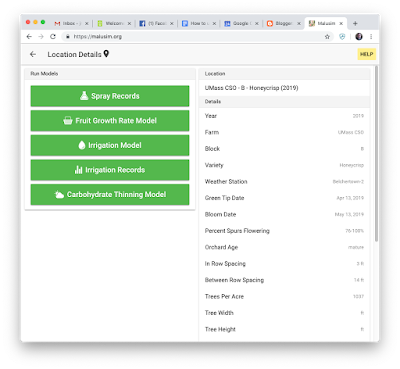The height and width of the screenshot is (369, 400).
Task: Click the Details section header
Action: click(284, 102)
